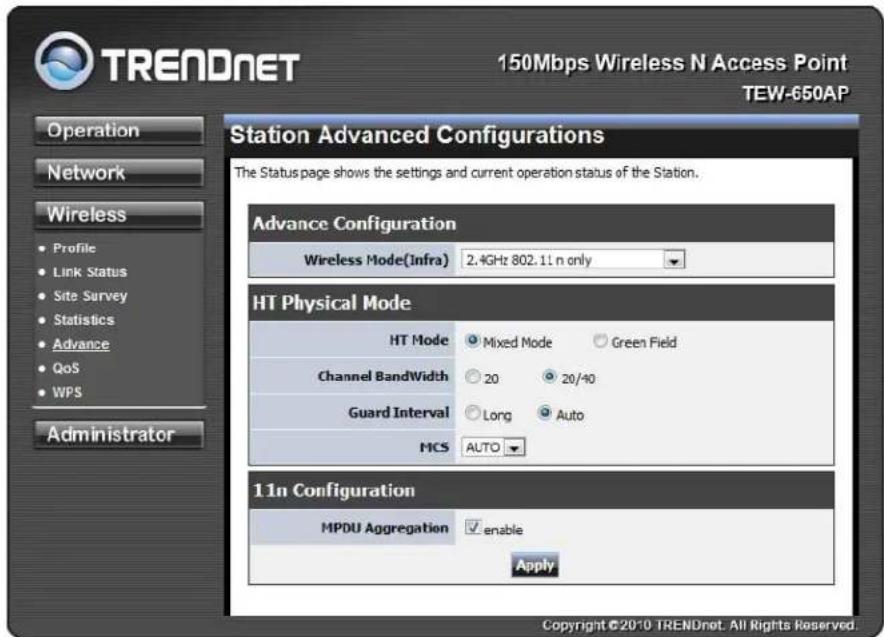This screenshot has height=637, width=884.
Task: Choose Long Guard Interval
Action: pyautogui.click(x=472, y=413)
